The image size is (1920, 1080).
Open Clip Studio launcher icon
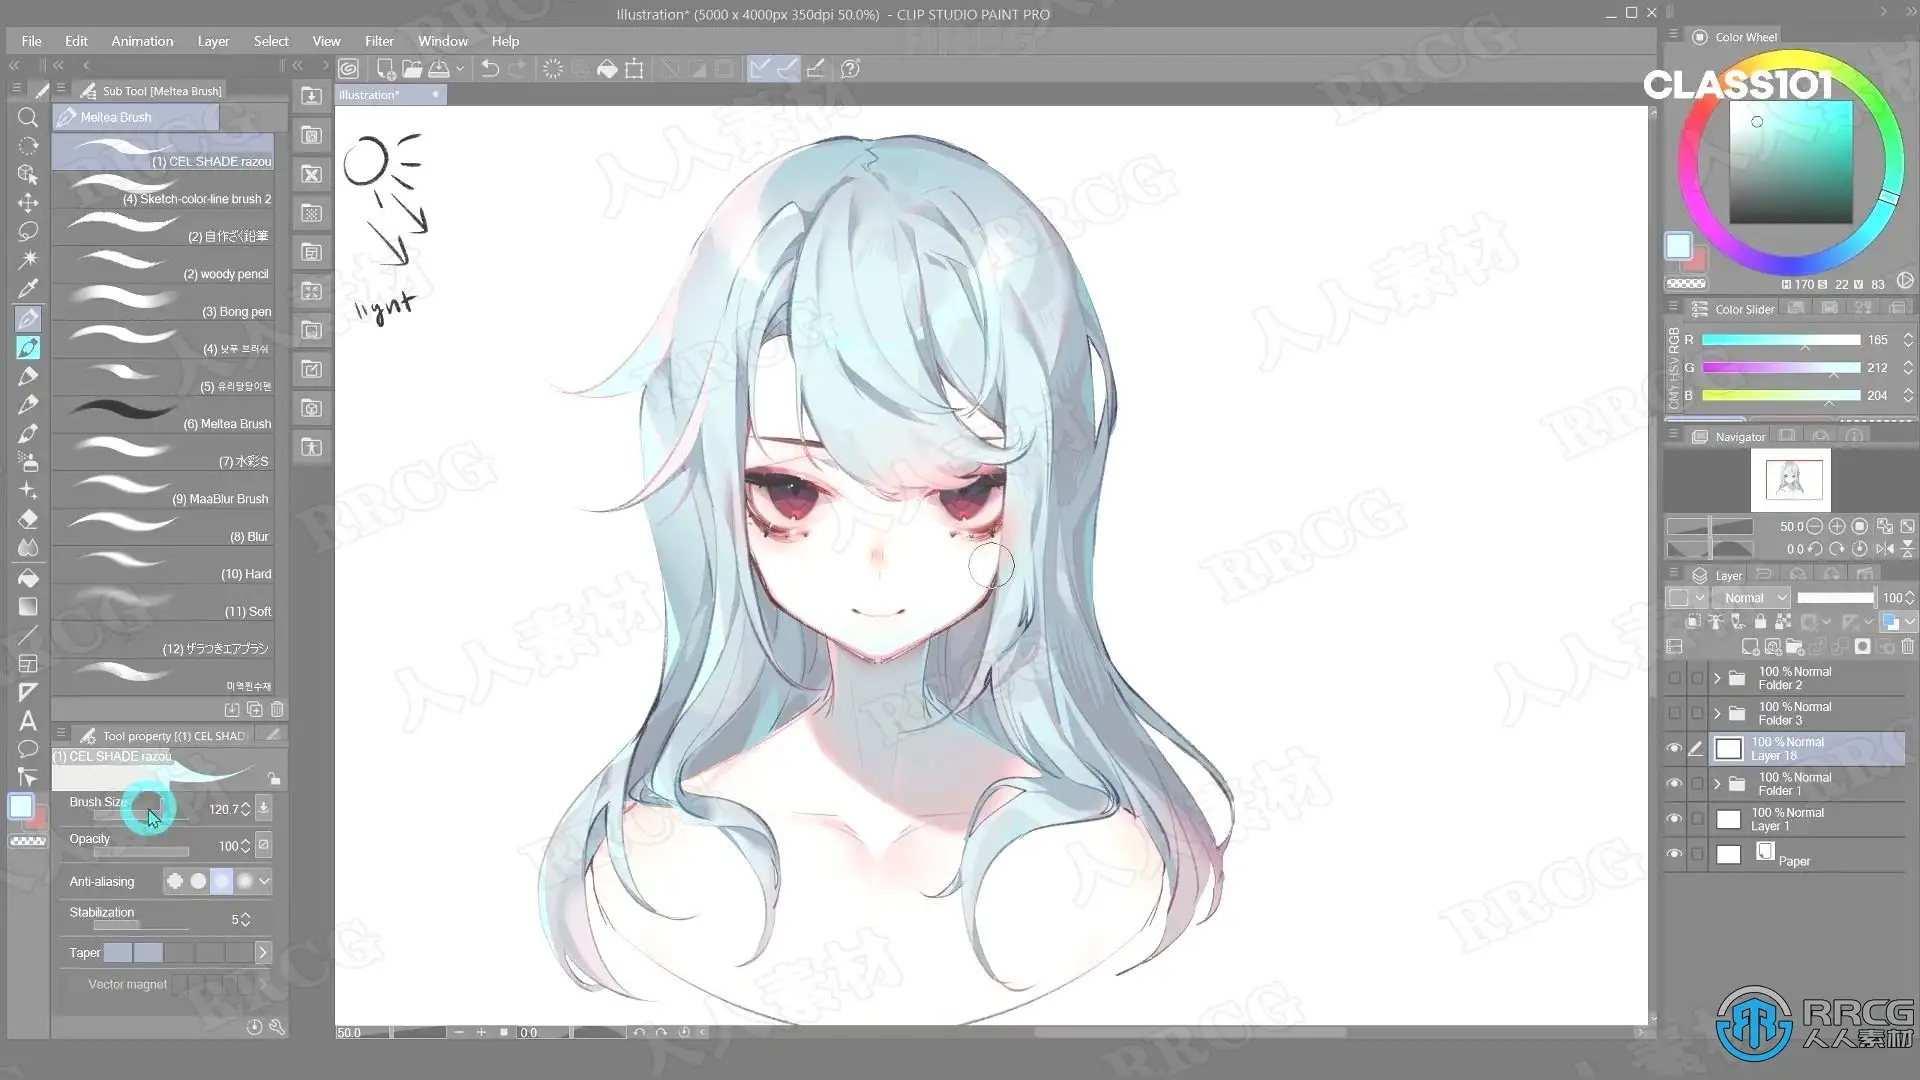pyautogui.click(x=348, y=69)
